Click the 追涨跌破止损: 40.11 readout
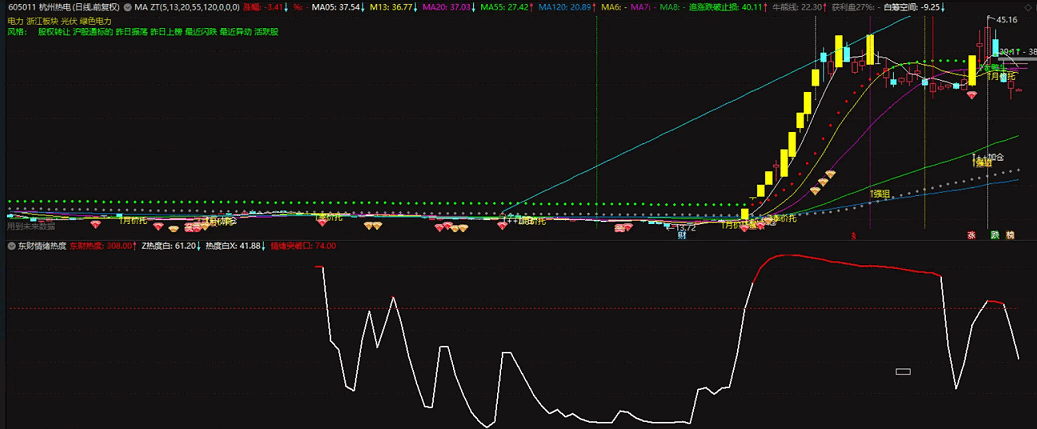The image size is (1037, 429). [726, 8]
